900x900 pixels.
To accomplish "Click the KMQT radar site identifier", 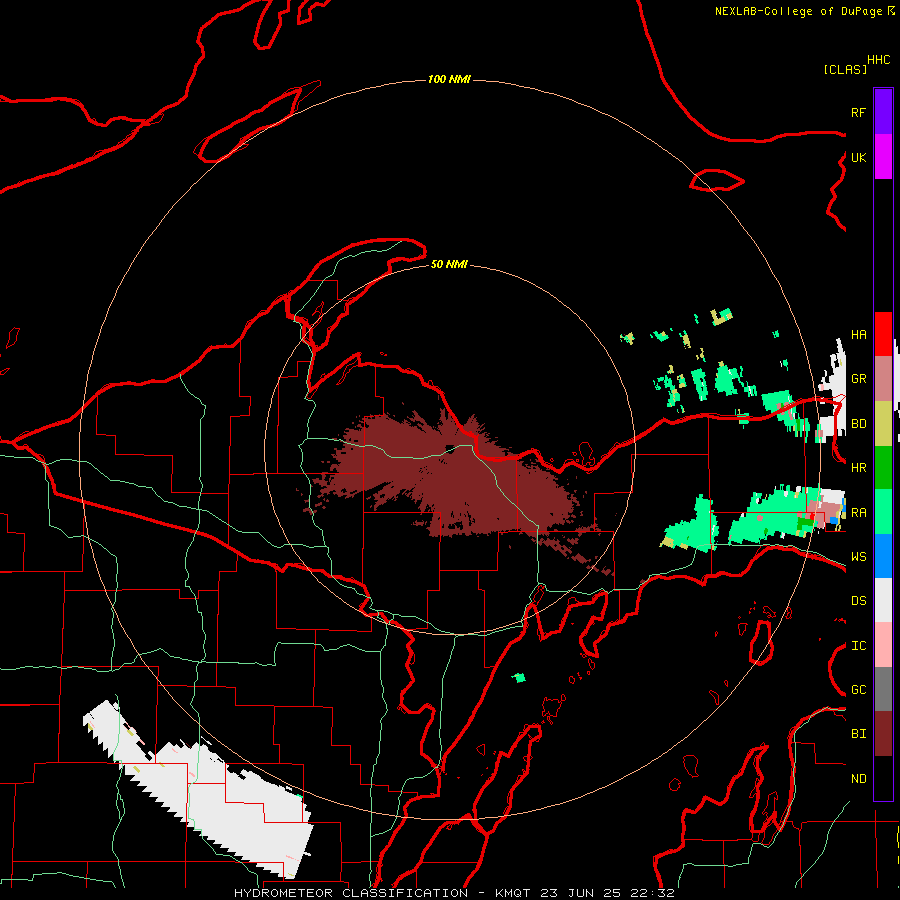I will 514,893.
